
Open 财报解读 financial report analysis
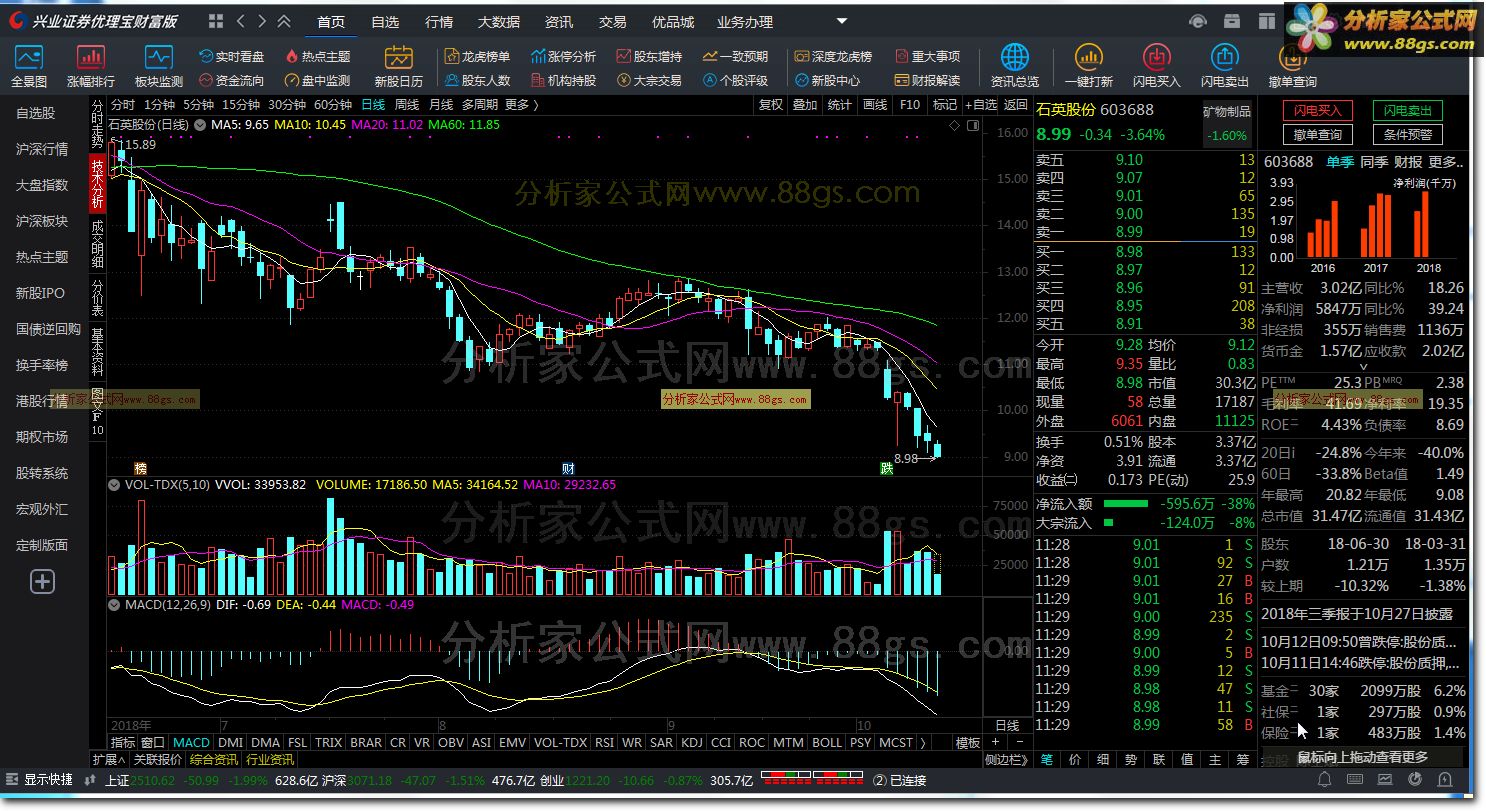tap(927, 81)
